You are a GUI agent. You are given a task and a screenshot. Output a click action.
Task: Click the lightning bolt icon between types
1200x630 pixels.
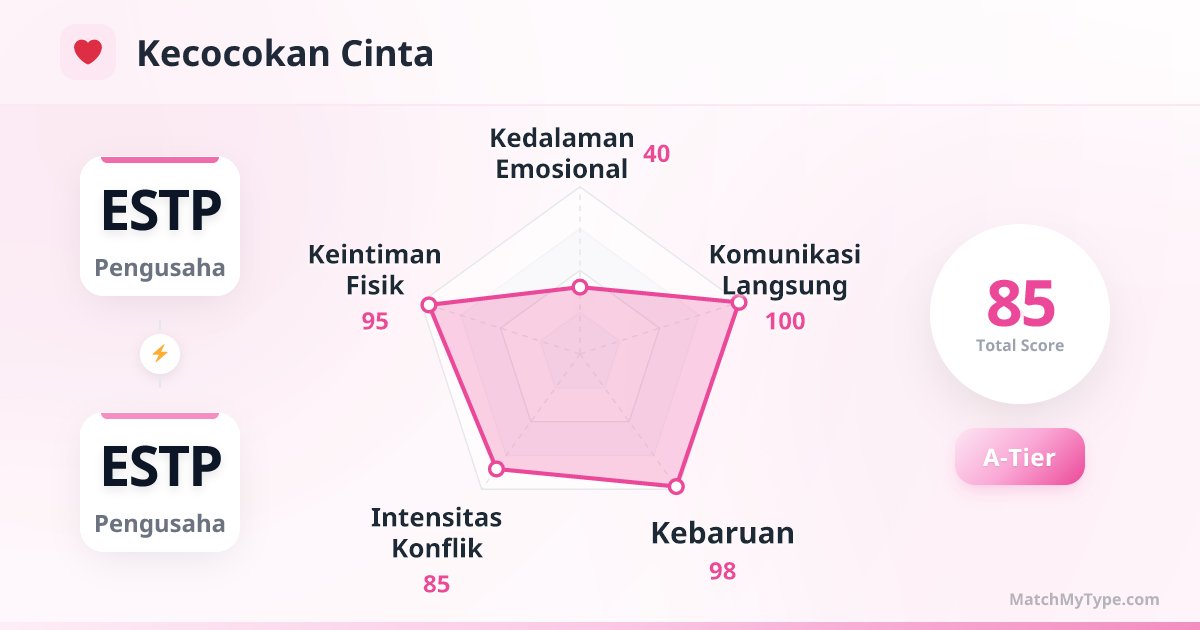(160, 353)
